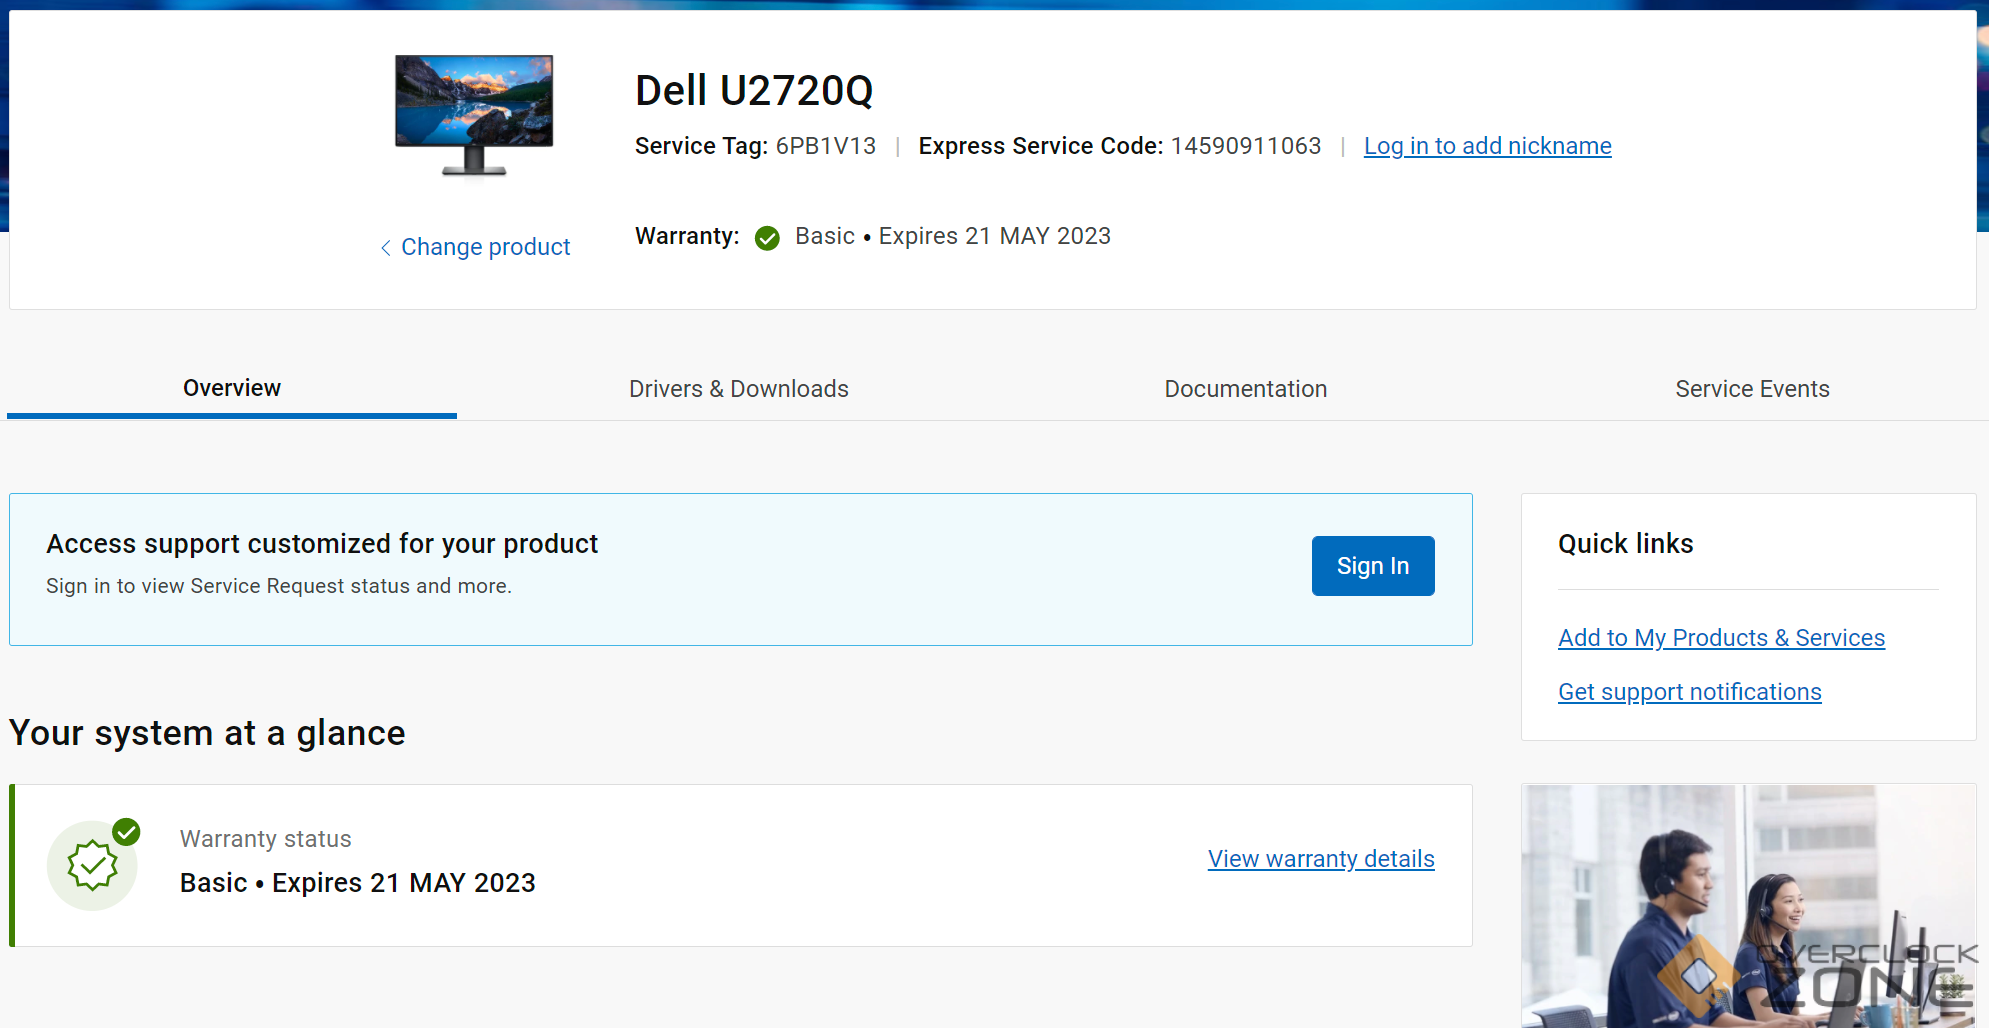Switch to the Overview tab
Image resolution: width=1989 pixels, height=1028 pixels.
click(x=232, y=388)
